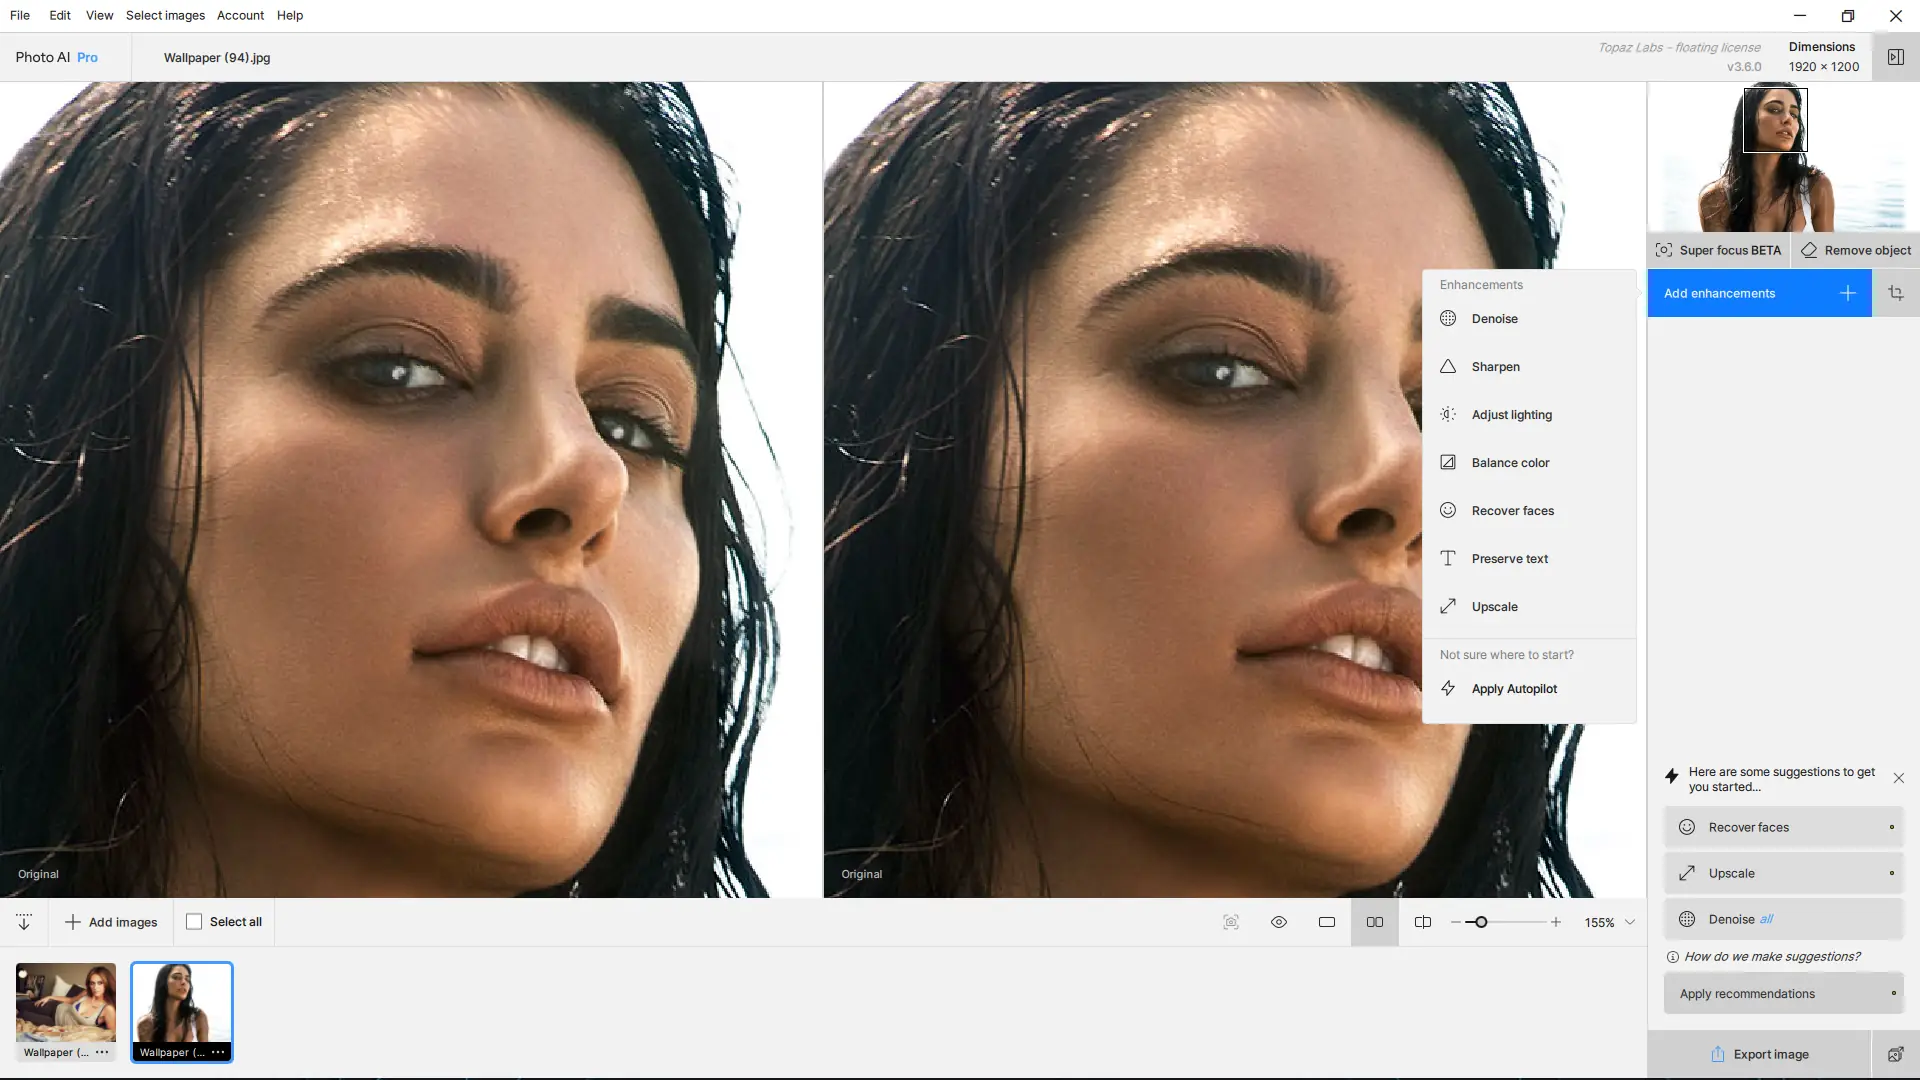Click the crop tool icon

[x=1896, y=293]
